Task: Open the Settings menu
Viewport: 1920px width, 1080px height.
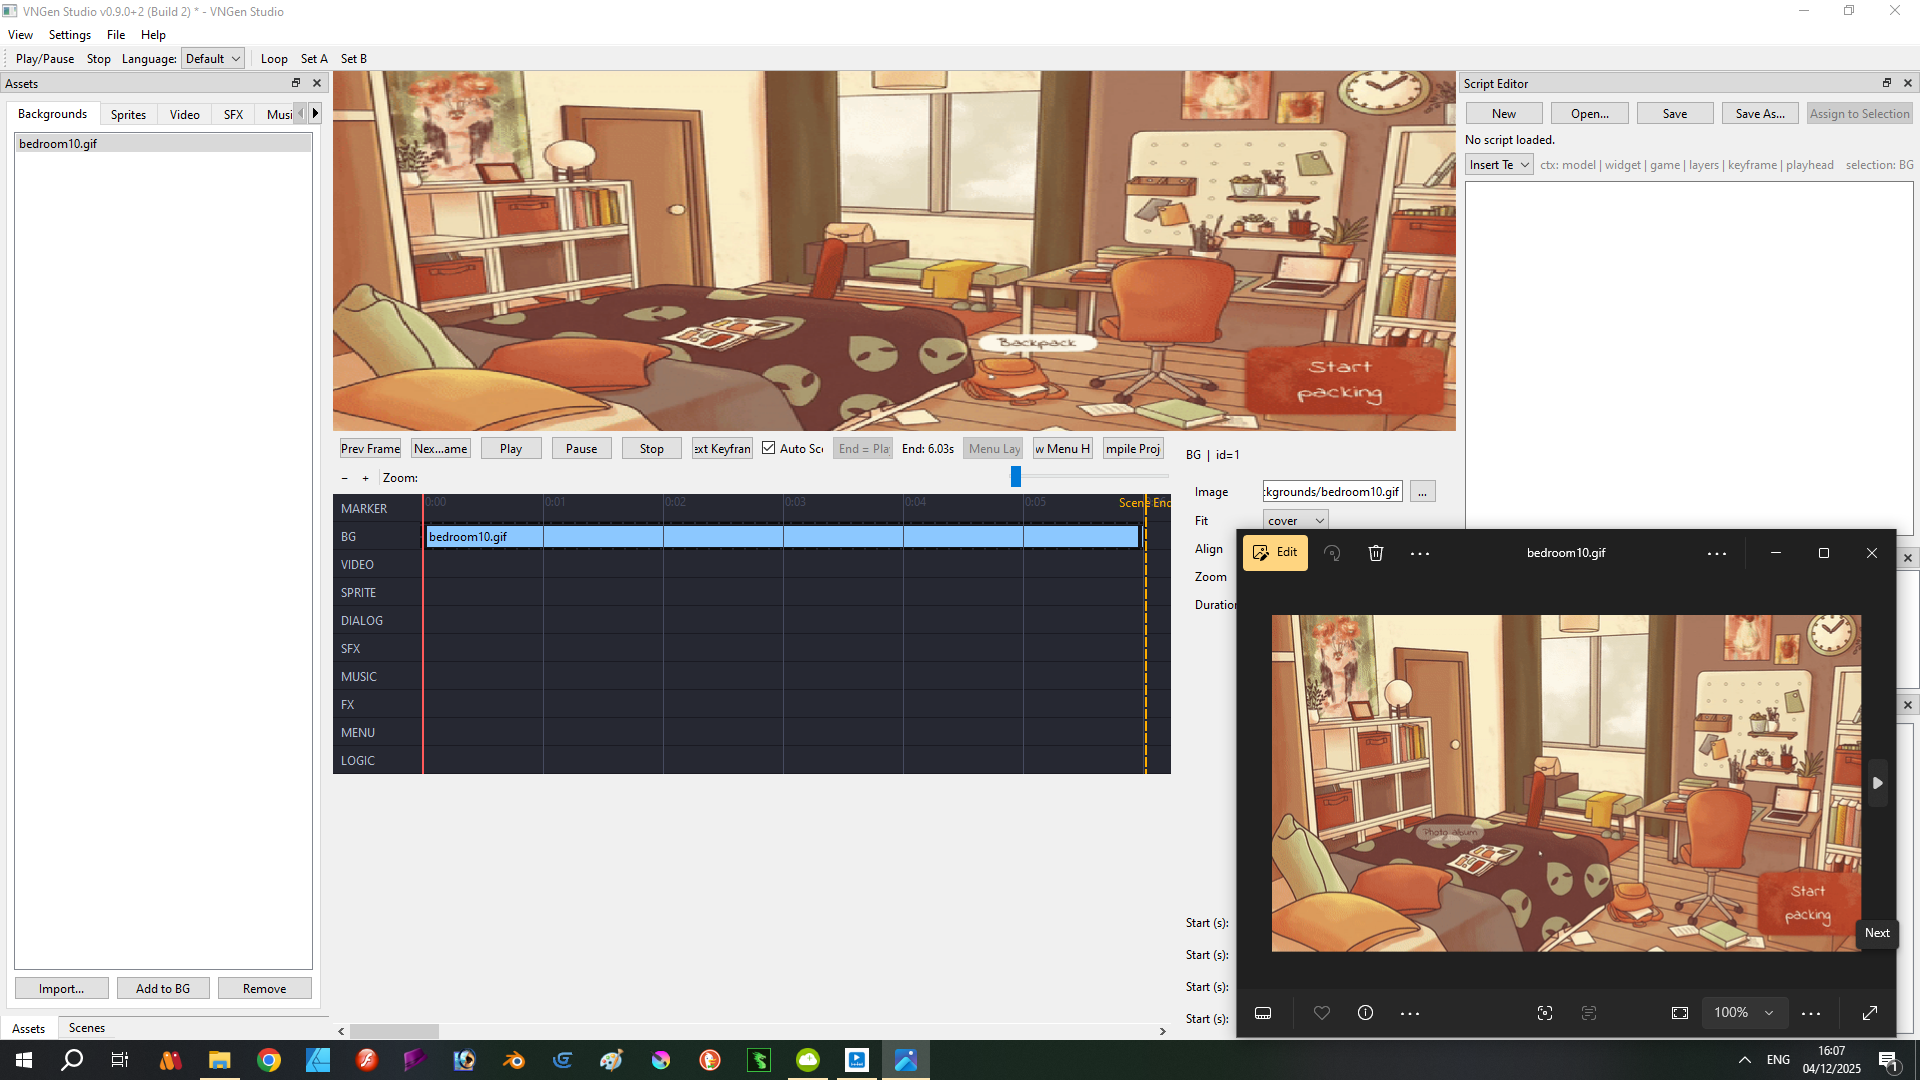Action: point(69,35)
